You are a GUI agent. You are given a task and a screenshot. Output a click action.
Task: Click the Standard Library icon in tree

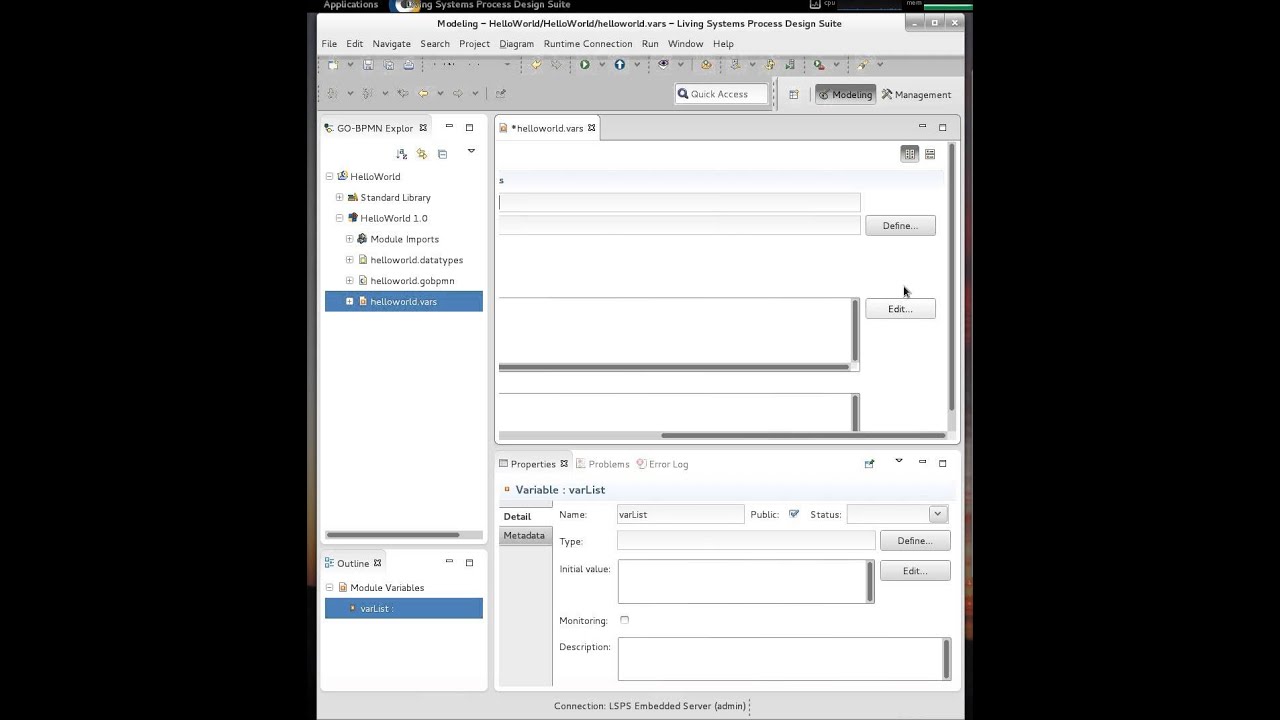(x=352, y=198)
